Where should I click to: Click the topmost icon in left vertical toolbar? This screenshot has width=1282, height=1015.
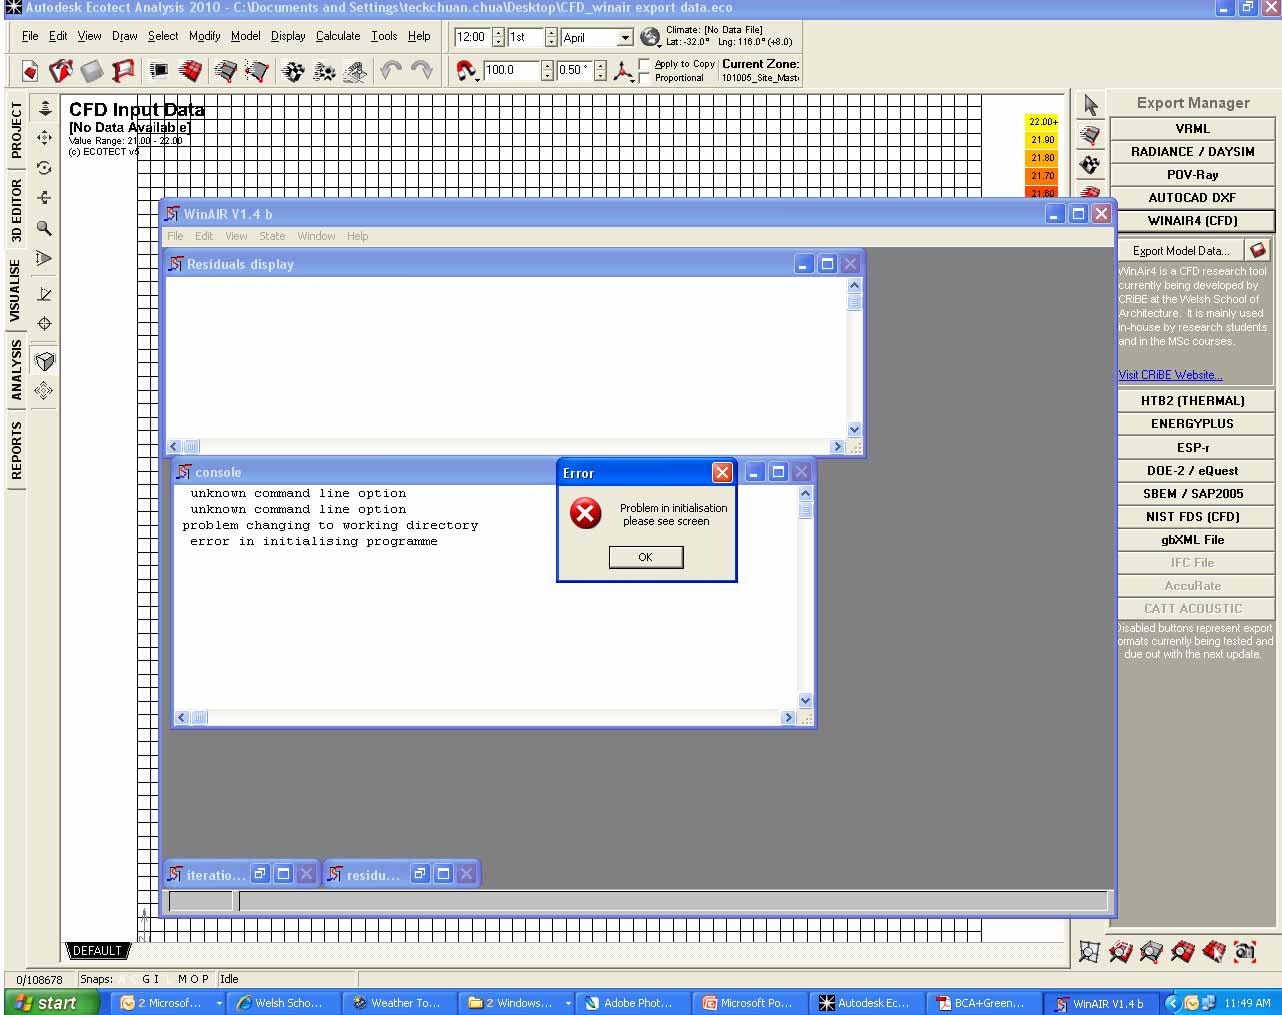[x=44, y=107]
